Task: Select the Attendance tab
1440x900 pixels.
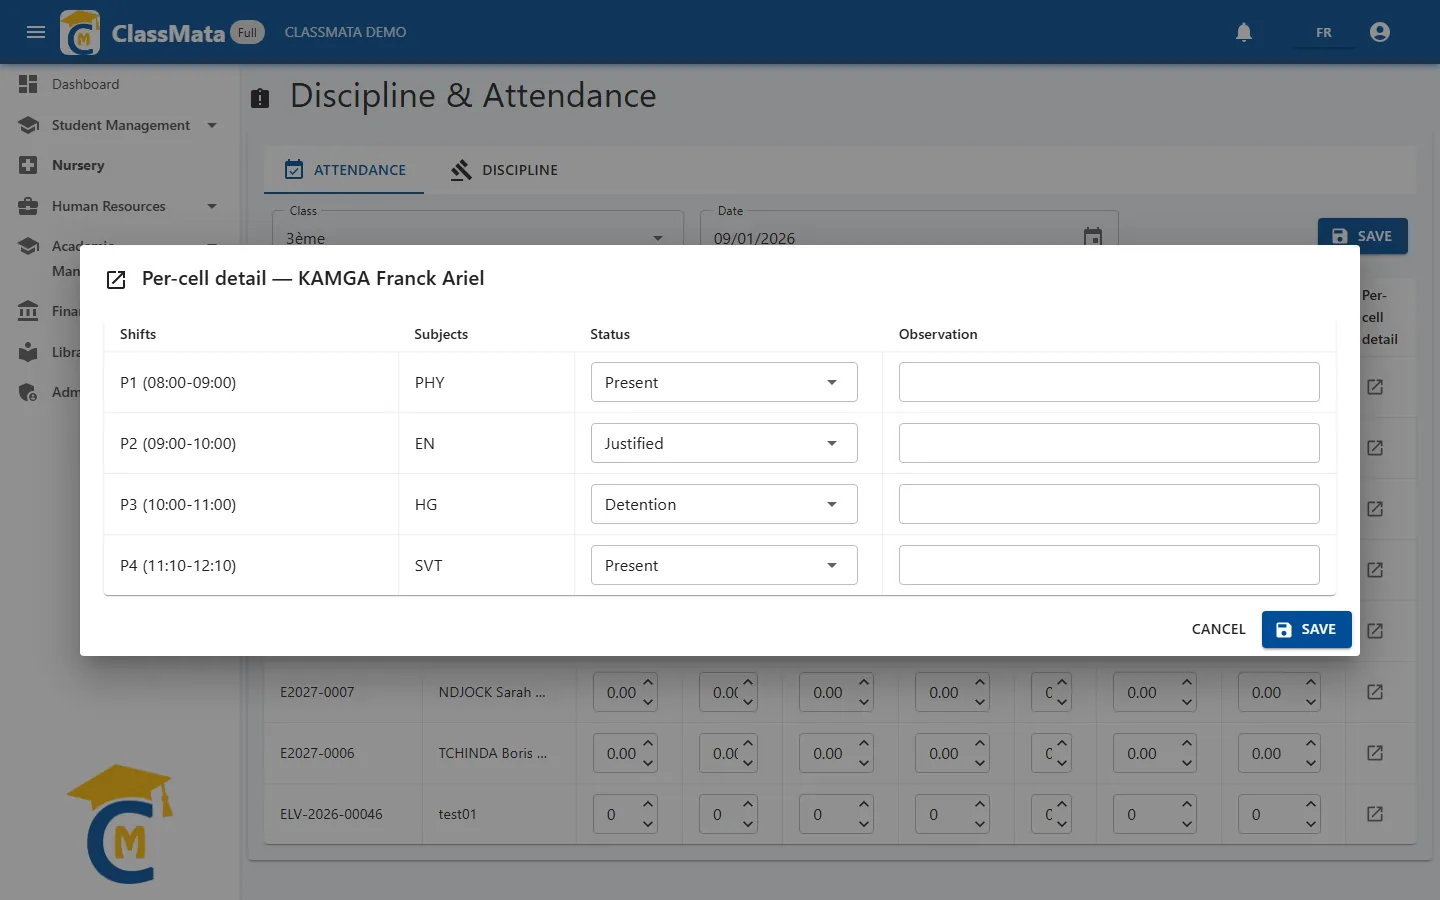Action: (x=344, y=170)
